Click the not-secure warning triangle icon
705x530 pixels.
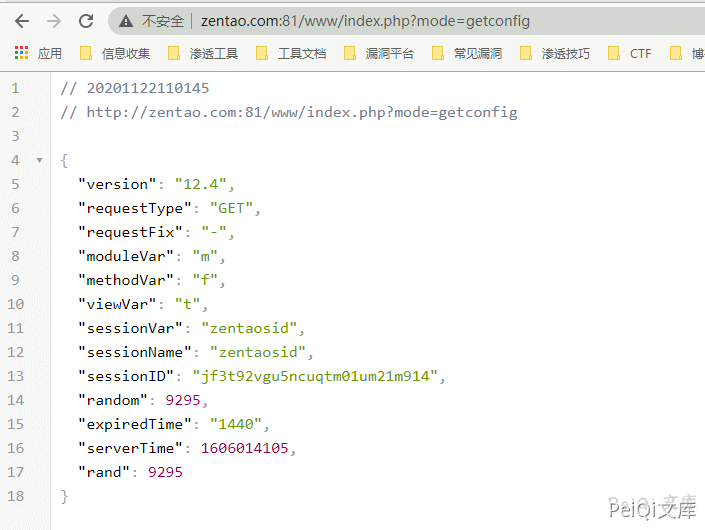coord(126,21)
